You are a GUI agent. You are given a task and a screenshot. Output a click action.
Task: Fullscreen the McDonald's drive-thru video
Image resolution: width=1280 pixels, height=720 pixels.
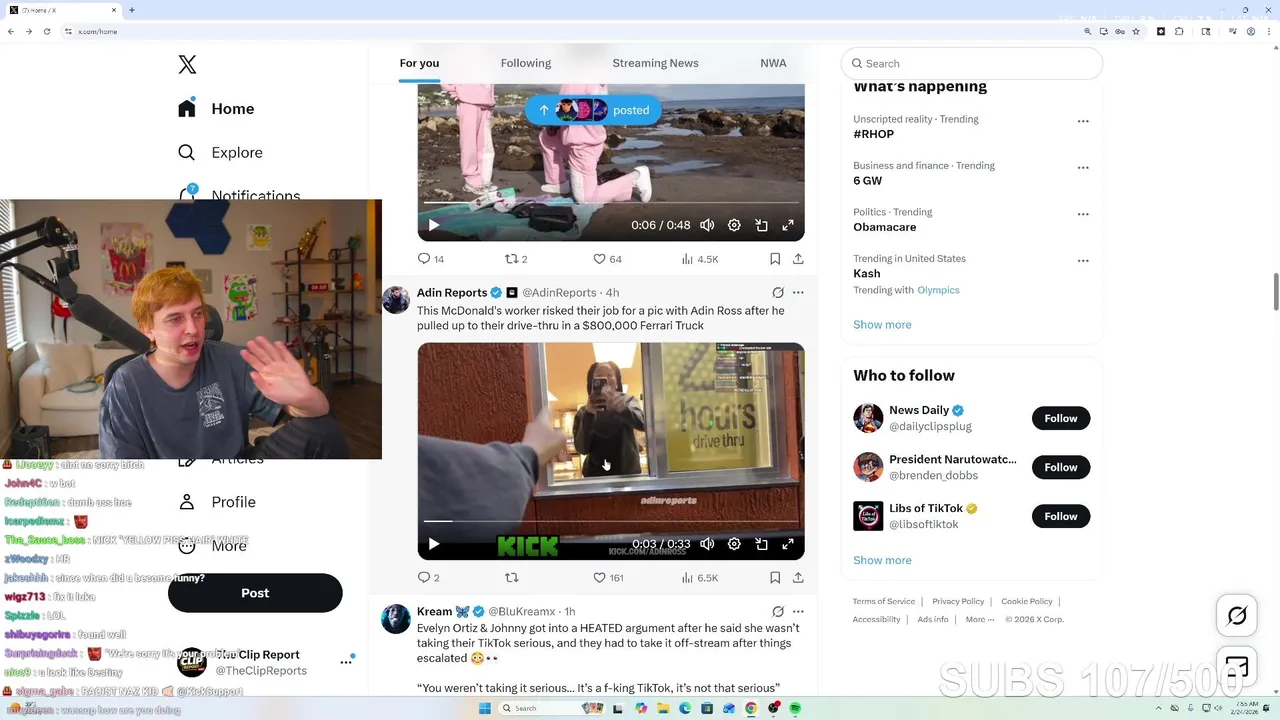tap(788, 544)
